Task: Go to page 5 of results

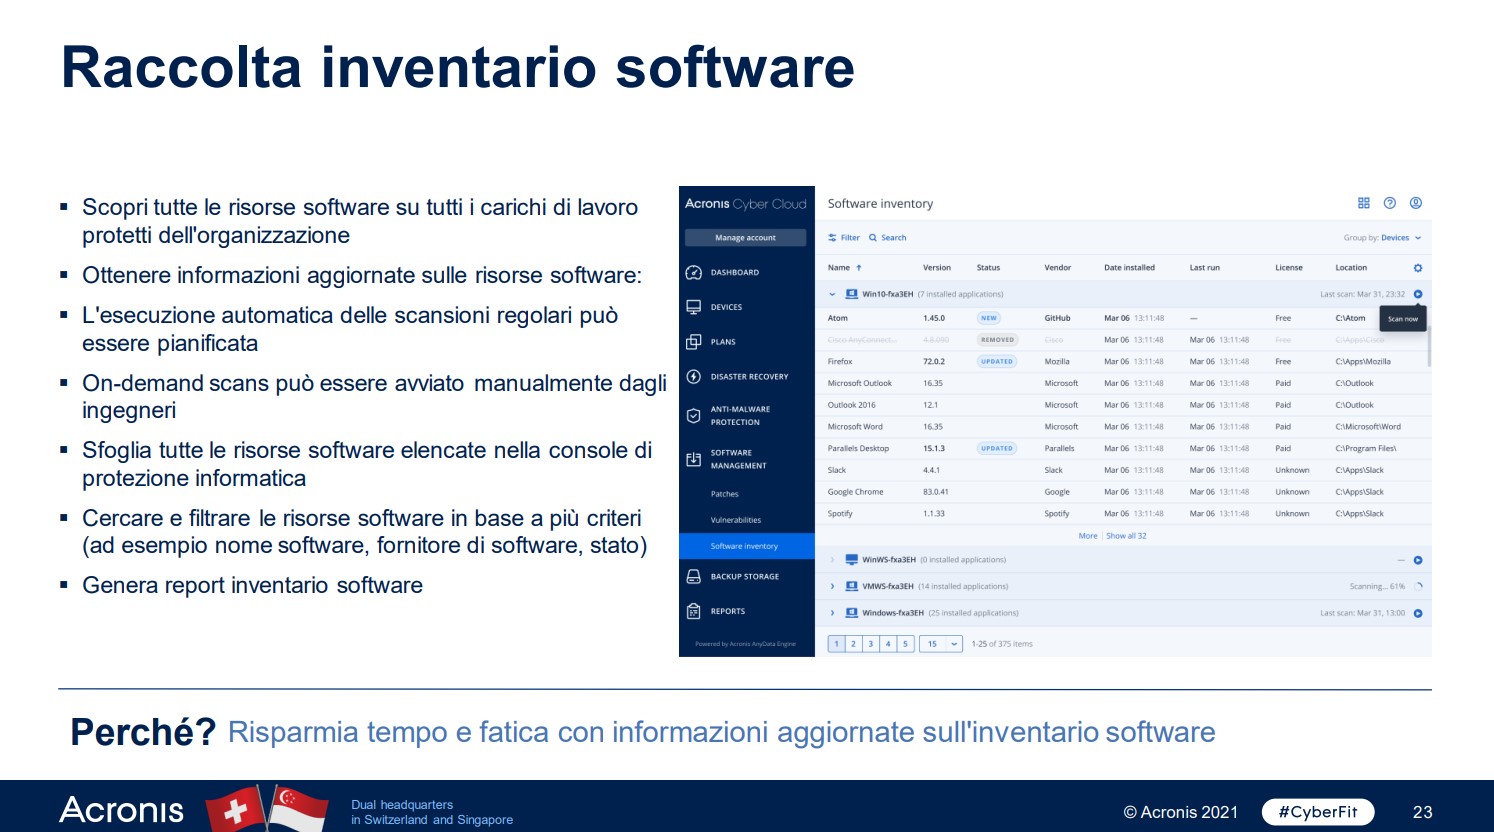Action: coord(905,644)
